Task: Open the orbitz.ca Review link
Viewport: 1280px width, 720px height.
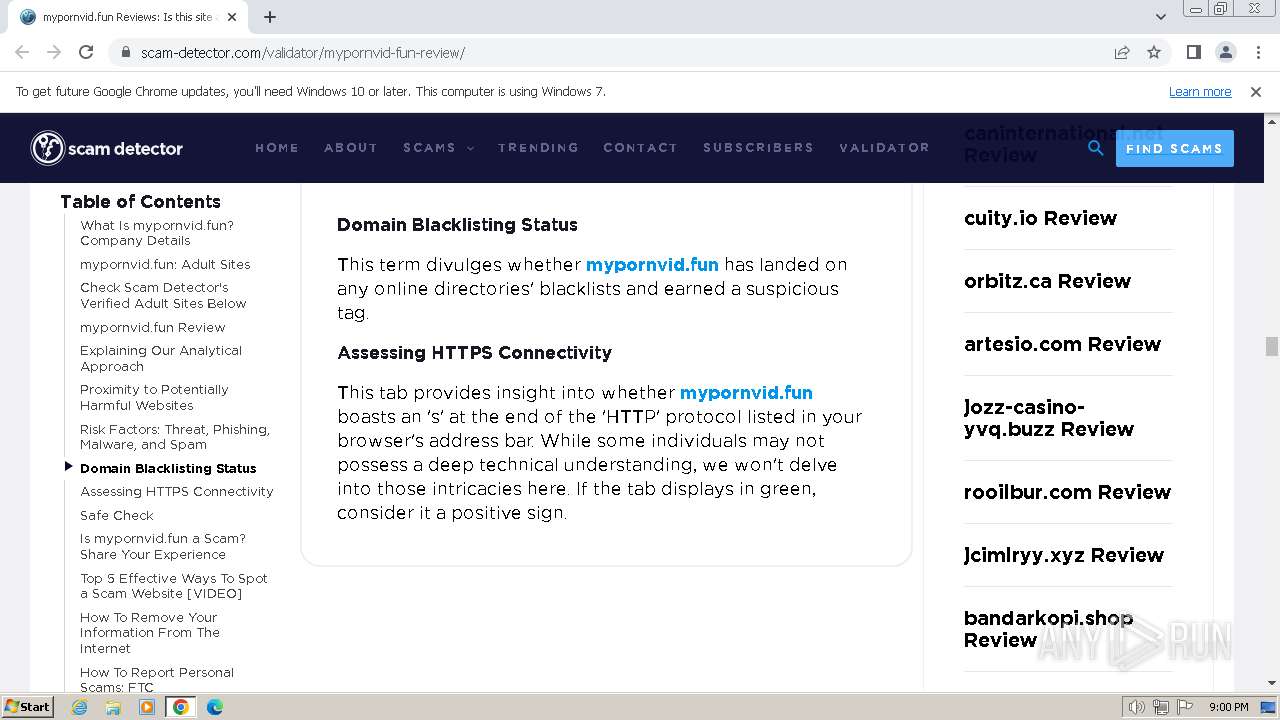Action: pyautogui.click(x=1047, y=281)
